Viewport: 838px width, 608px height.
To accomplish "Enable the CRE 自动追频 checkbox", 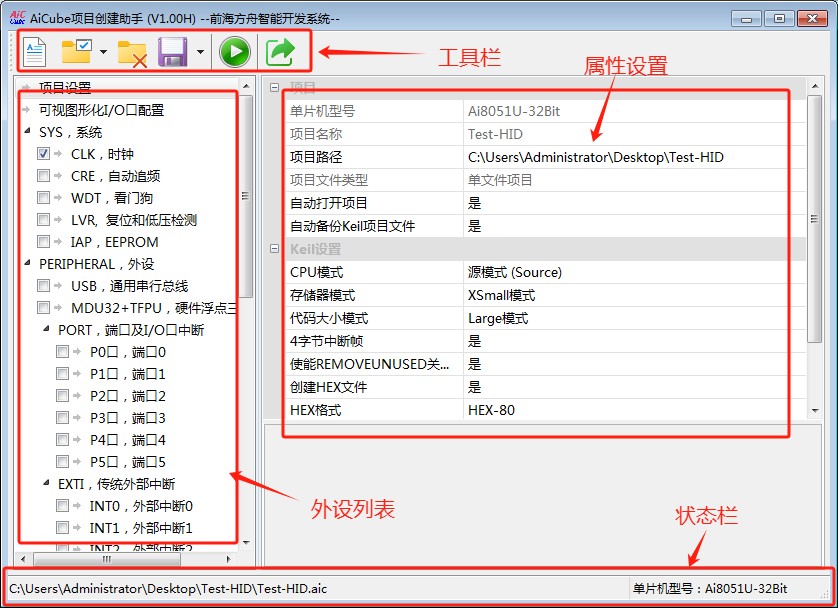I will (x=43, y=176).
